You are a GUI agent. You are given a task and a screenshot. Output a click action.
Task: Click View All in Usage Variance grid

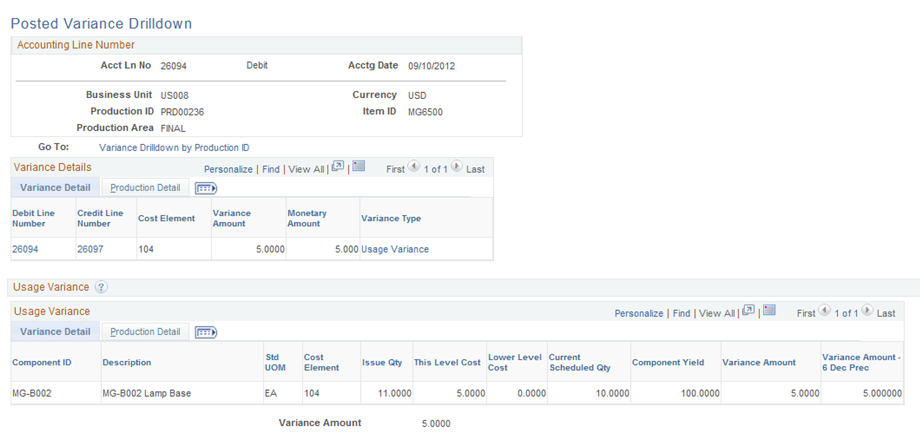click(x=717, y=313)
